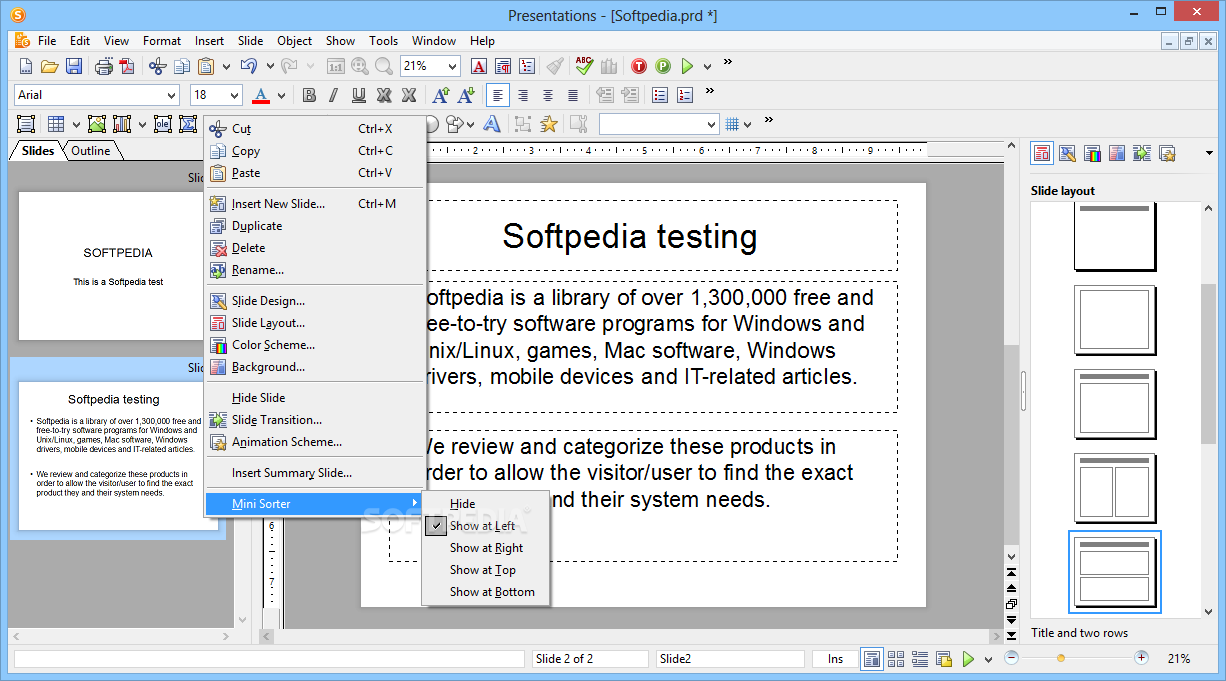Click the Print icon
1226x681 pixels.
[103, 66]
